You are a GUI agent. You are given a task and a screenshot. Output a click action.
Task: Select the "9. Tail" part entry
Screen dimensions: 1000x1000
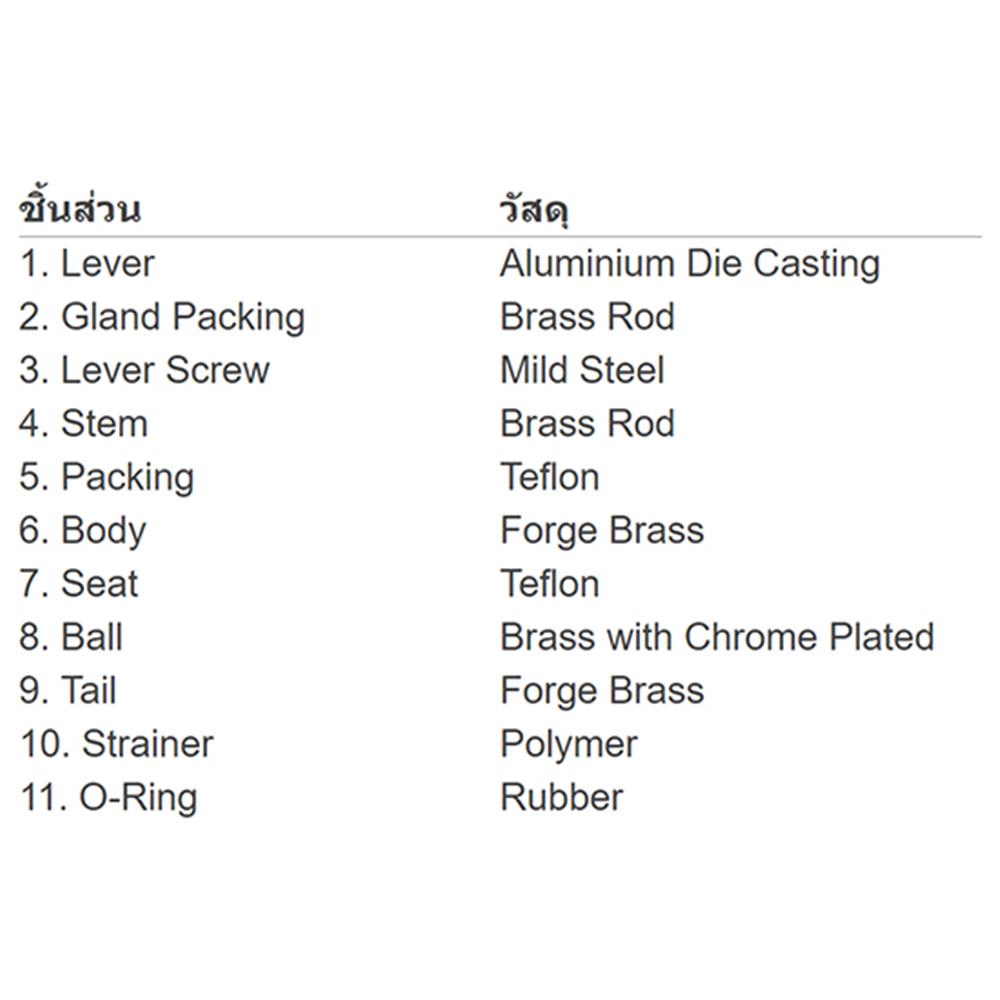point(68,691)
